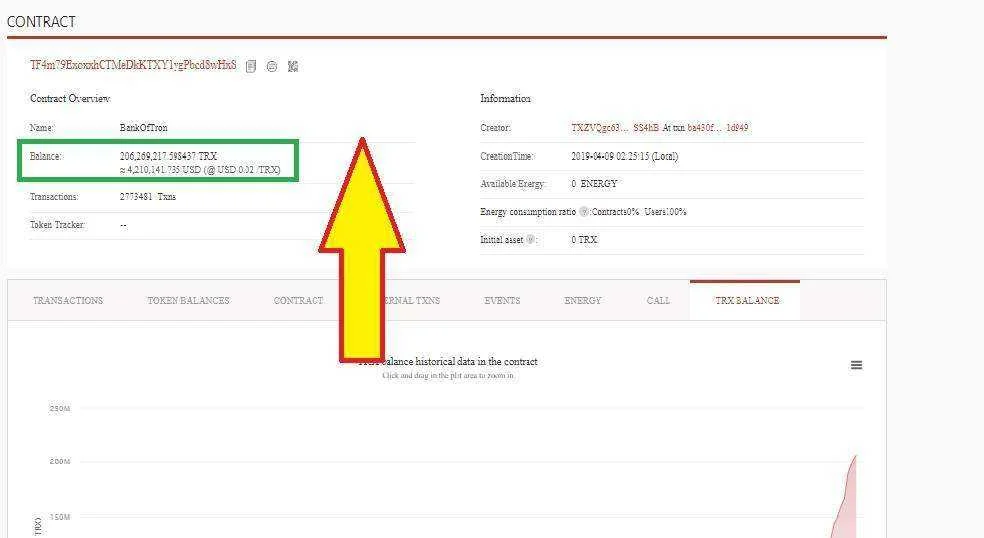Click the Token Tracker row dash value
Screen dimensions: 984x538
123,225
